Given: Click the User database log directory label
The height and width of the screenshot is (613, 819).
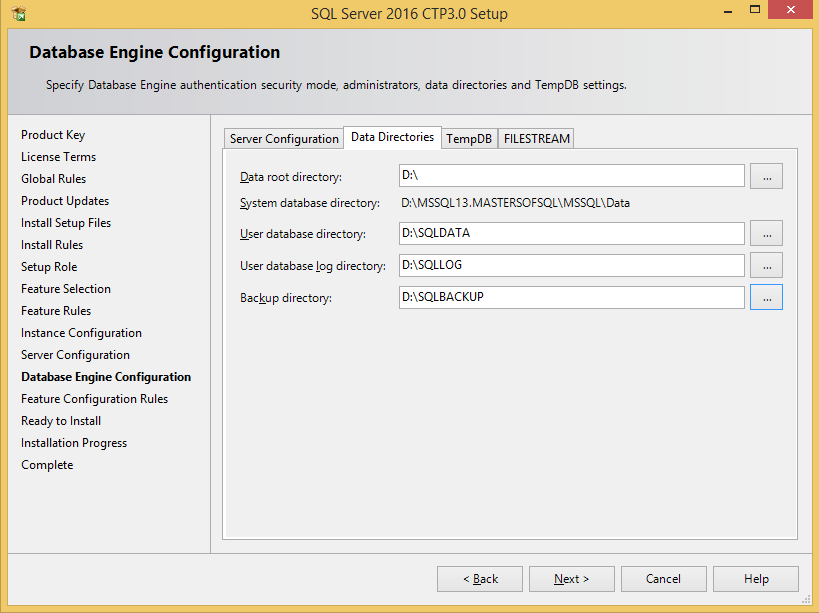Looking at the screenshot, I should 313,266.
